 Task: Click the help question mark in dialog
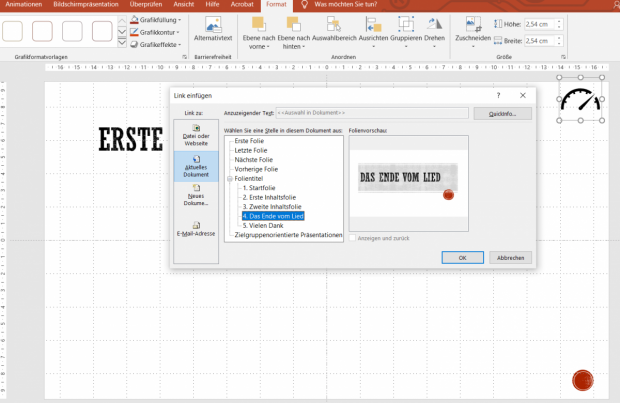[498, 95]
